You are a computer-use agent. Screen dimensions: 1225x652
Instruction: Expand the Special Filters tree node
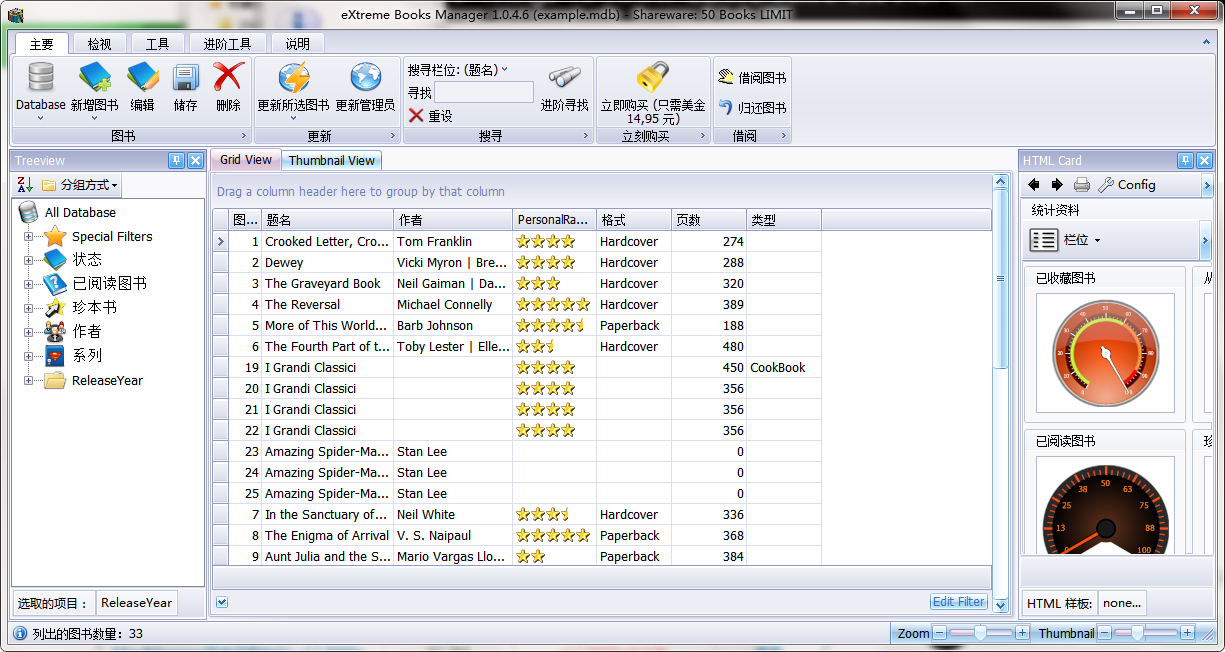point(29,237)
